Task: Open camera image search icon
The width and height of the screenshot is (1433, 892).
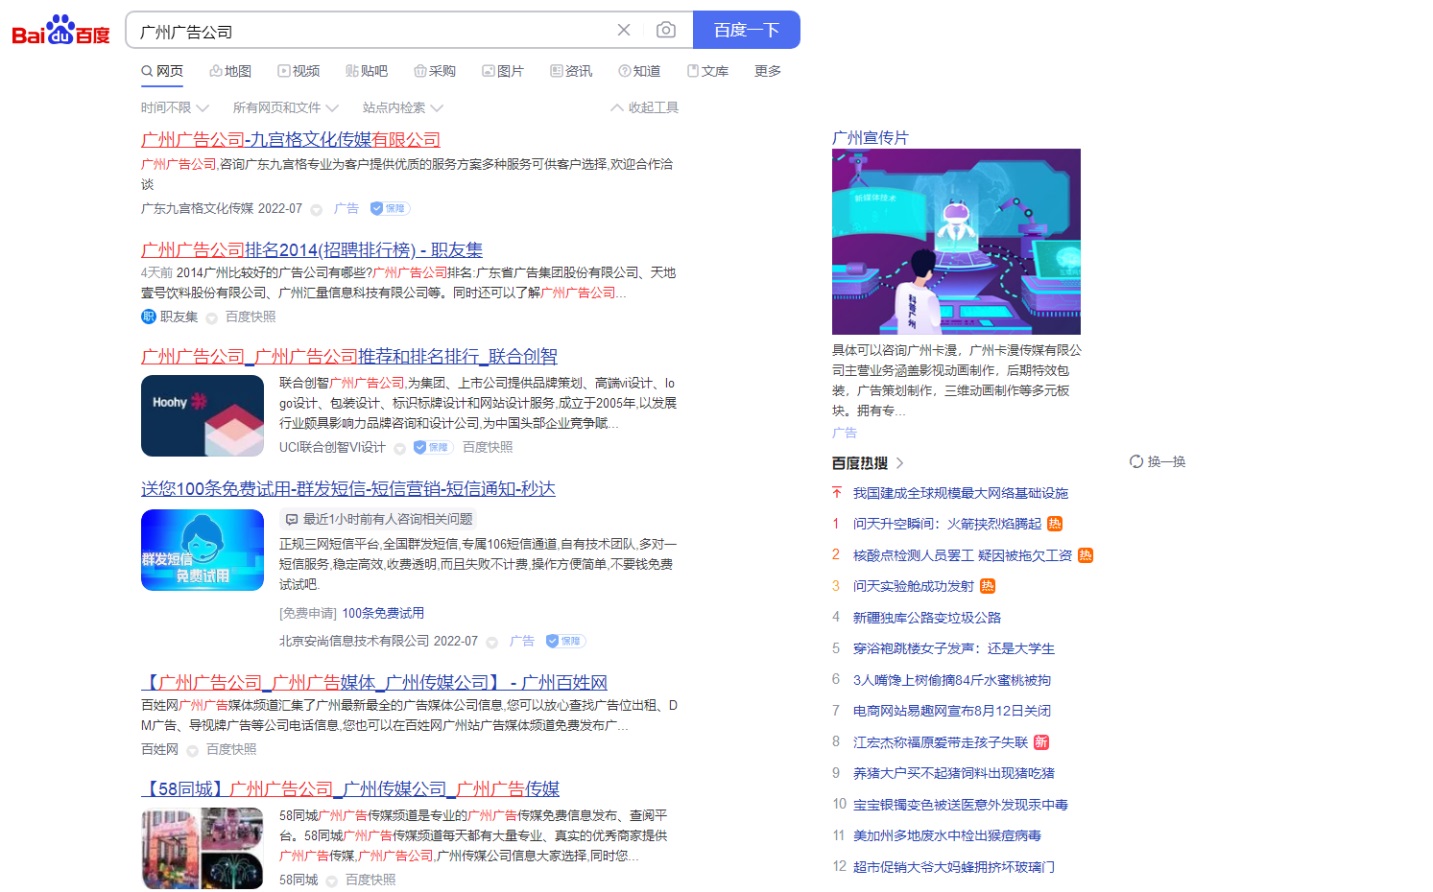Action: pyautogui.click(x=666, y=30)
